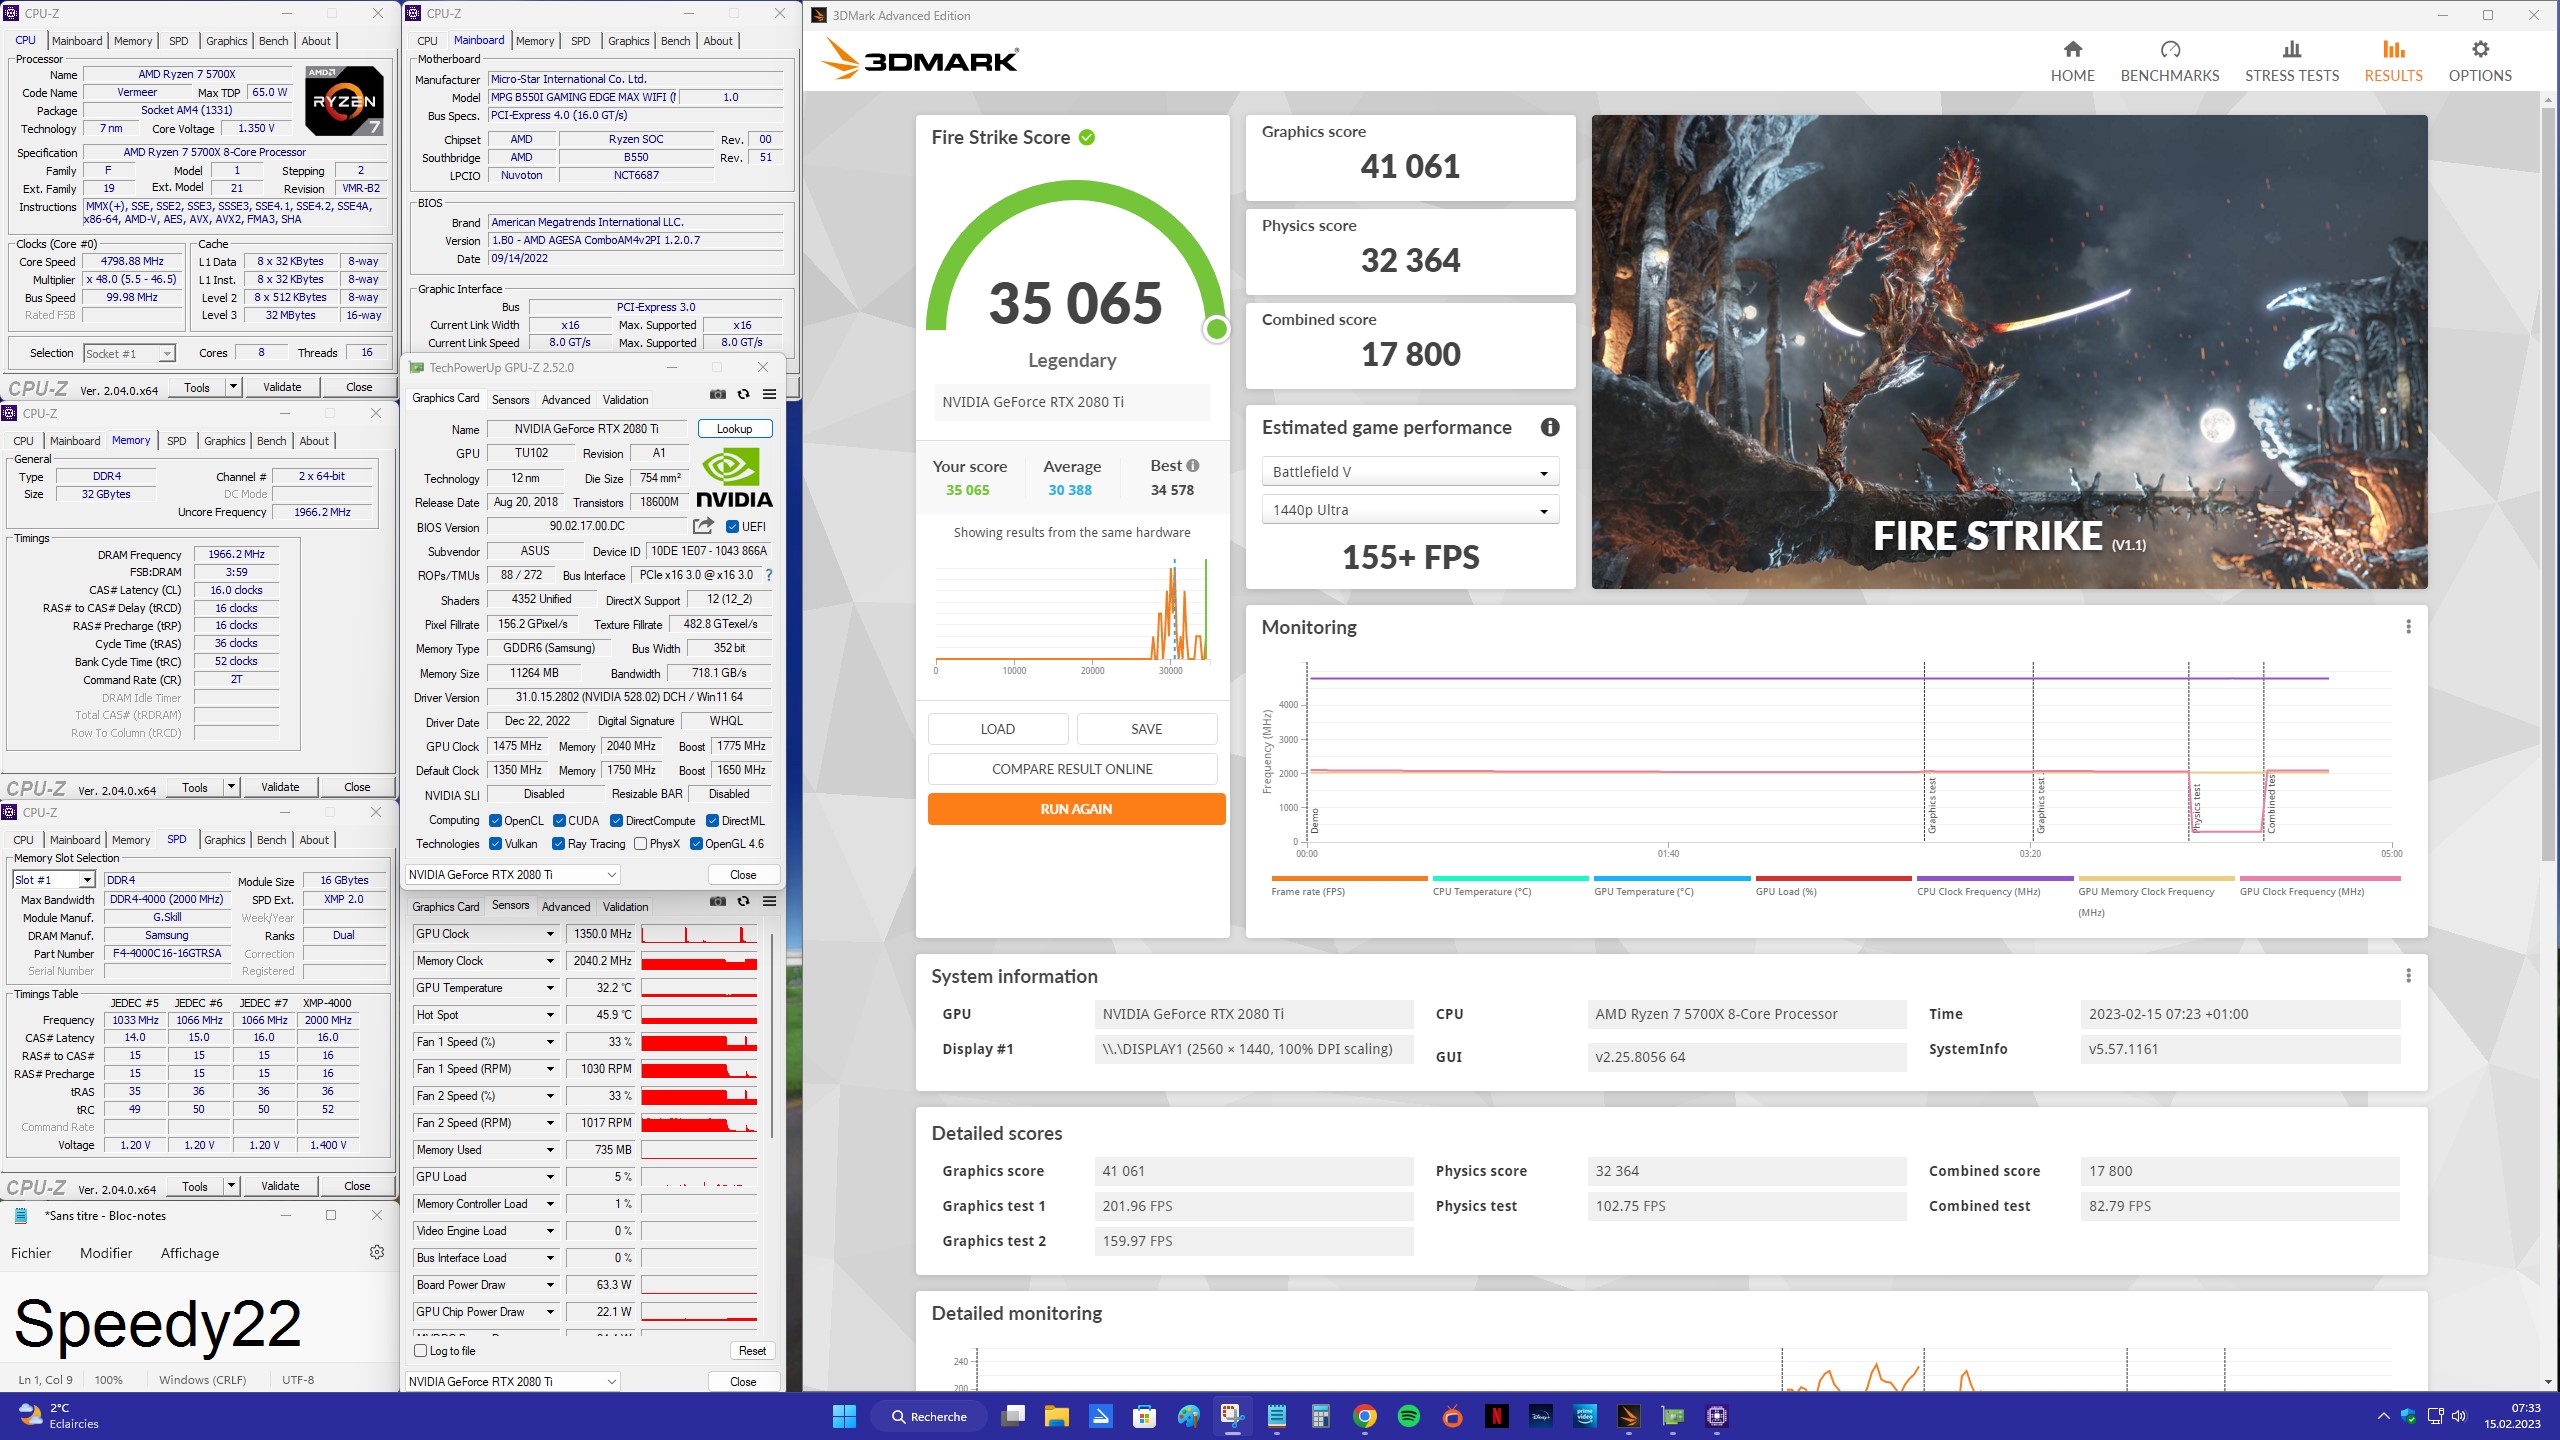The height and width of the screenshot is (1440, 2560).
Task: Toggle OpenCL computing checkbox
Action: pyautogui.click(x=495, y=821)
